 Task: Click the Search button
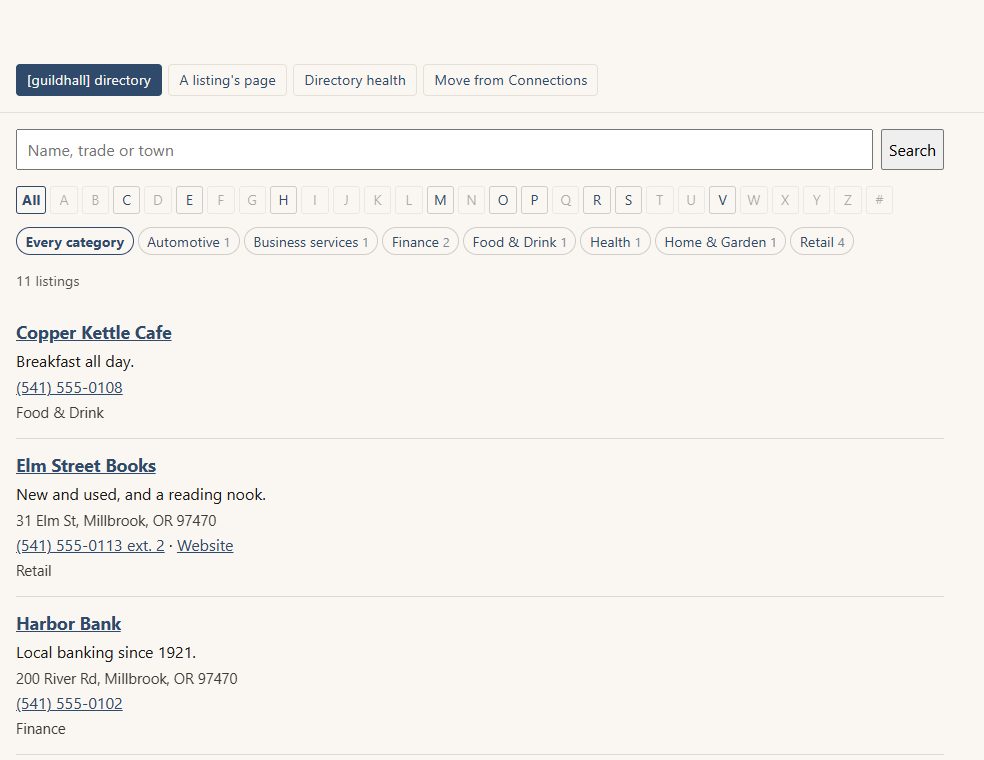click(912, 149)
